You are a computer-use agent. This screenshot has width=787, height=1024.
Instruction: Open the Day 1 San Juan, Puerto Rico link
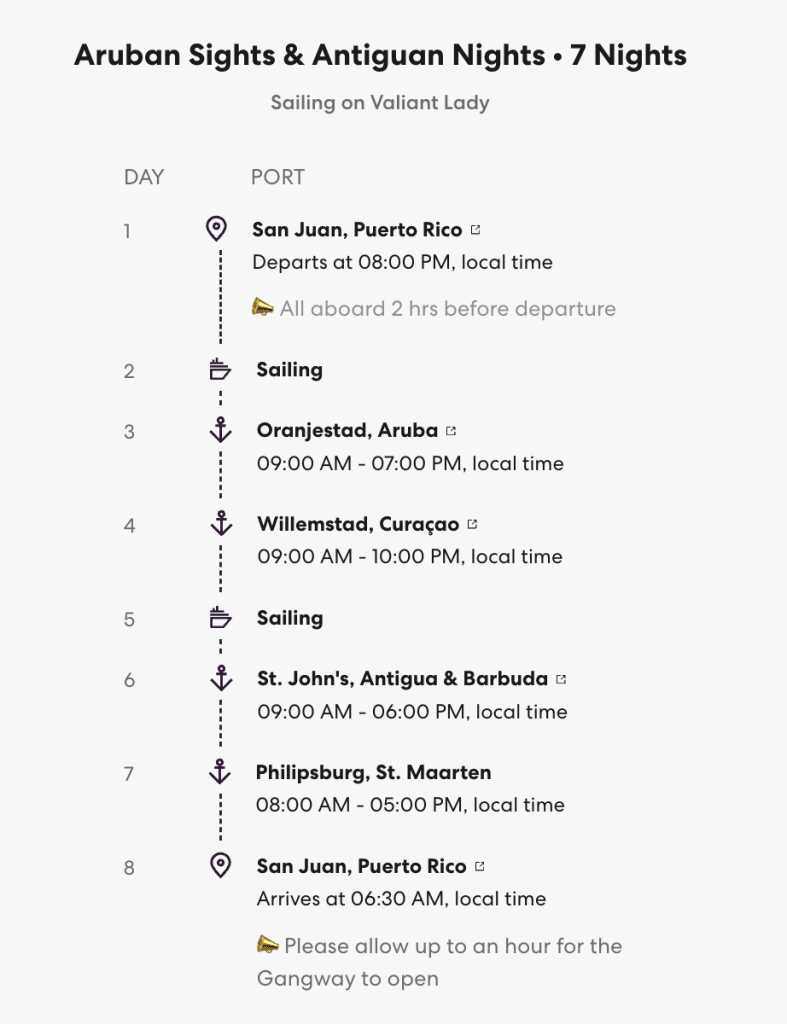tap(357, 230)
